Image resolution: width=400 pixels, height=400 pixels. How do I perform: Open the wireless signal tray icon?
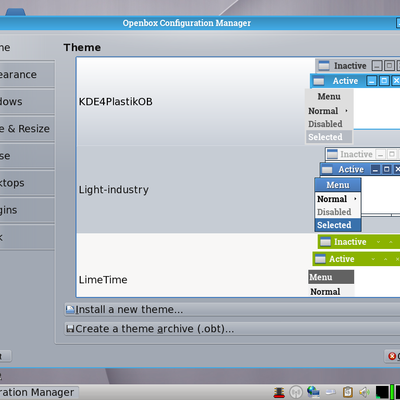tap(296, 392)
